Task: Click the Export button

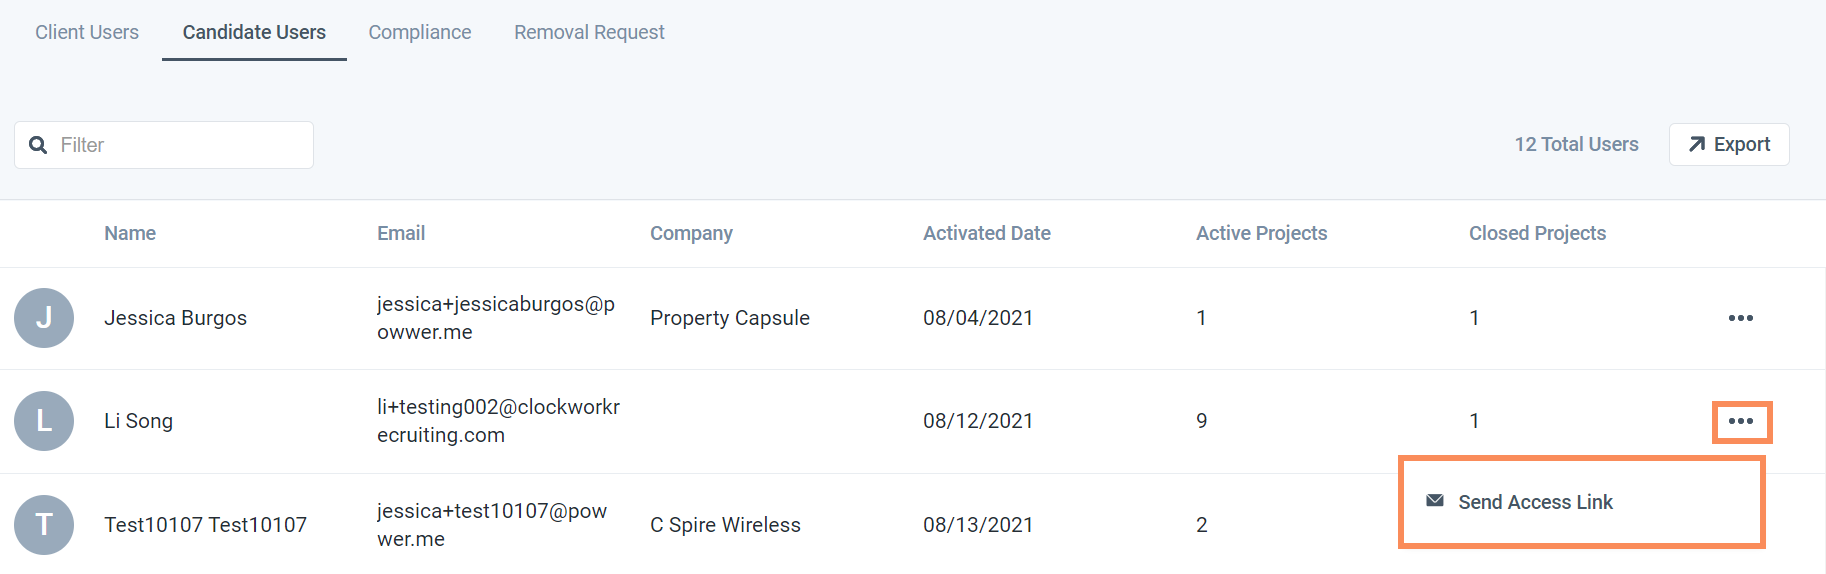Action: 1729,144
